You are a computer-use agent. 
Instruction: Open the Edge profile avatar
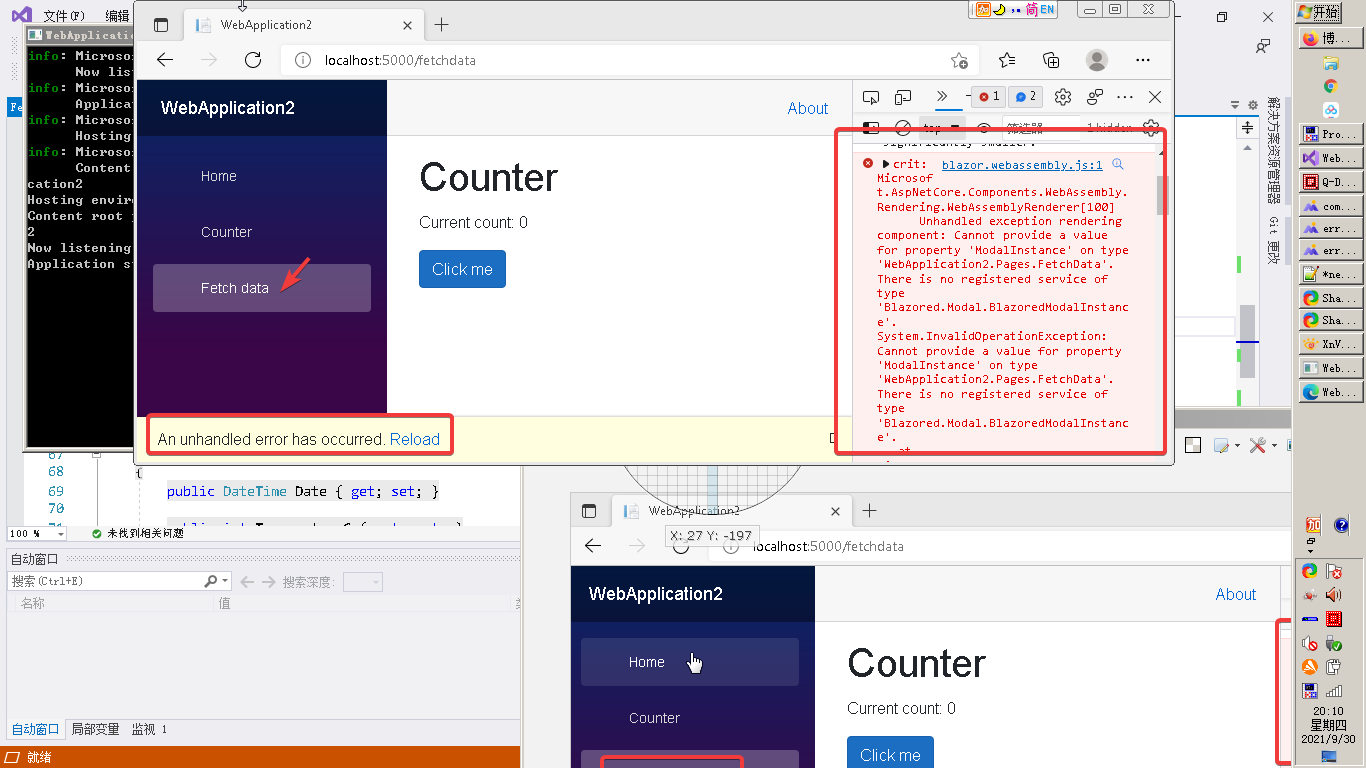1097,60
